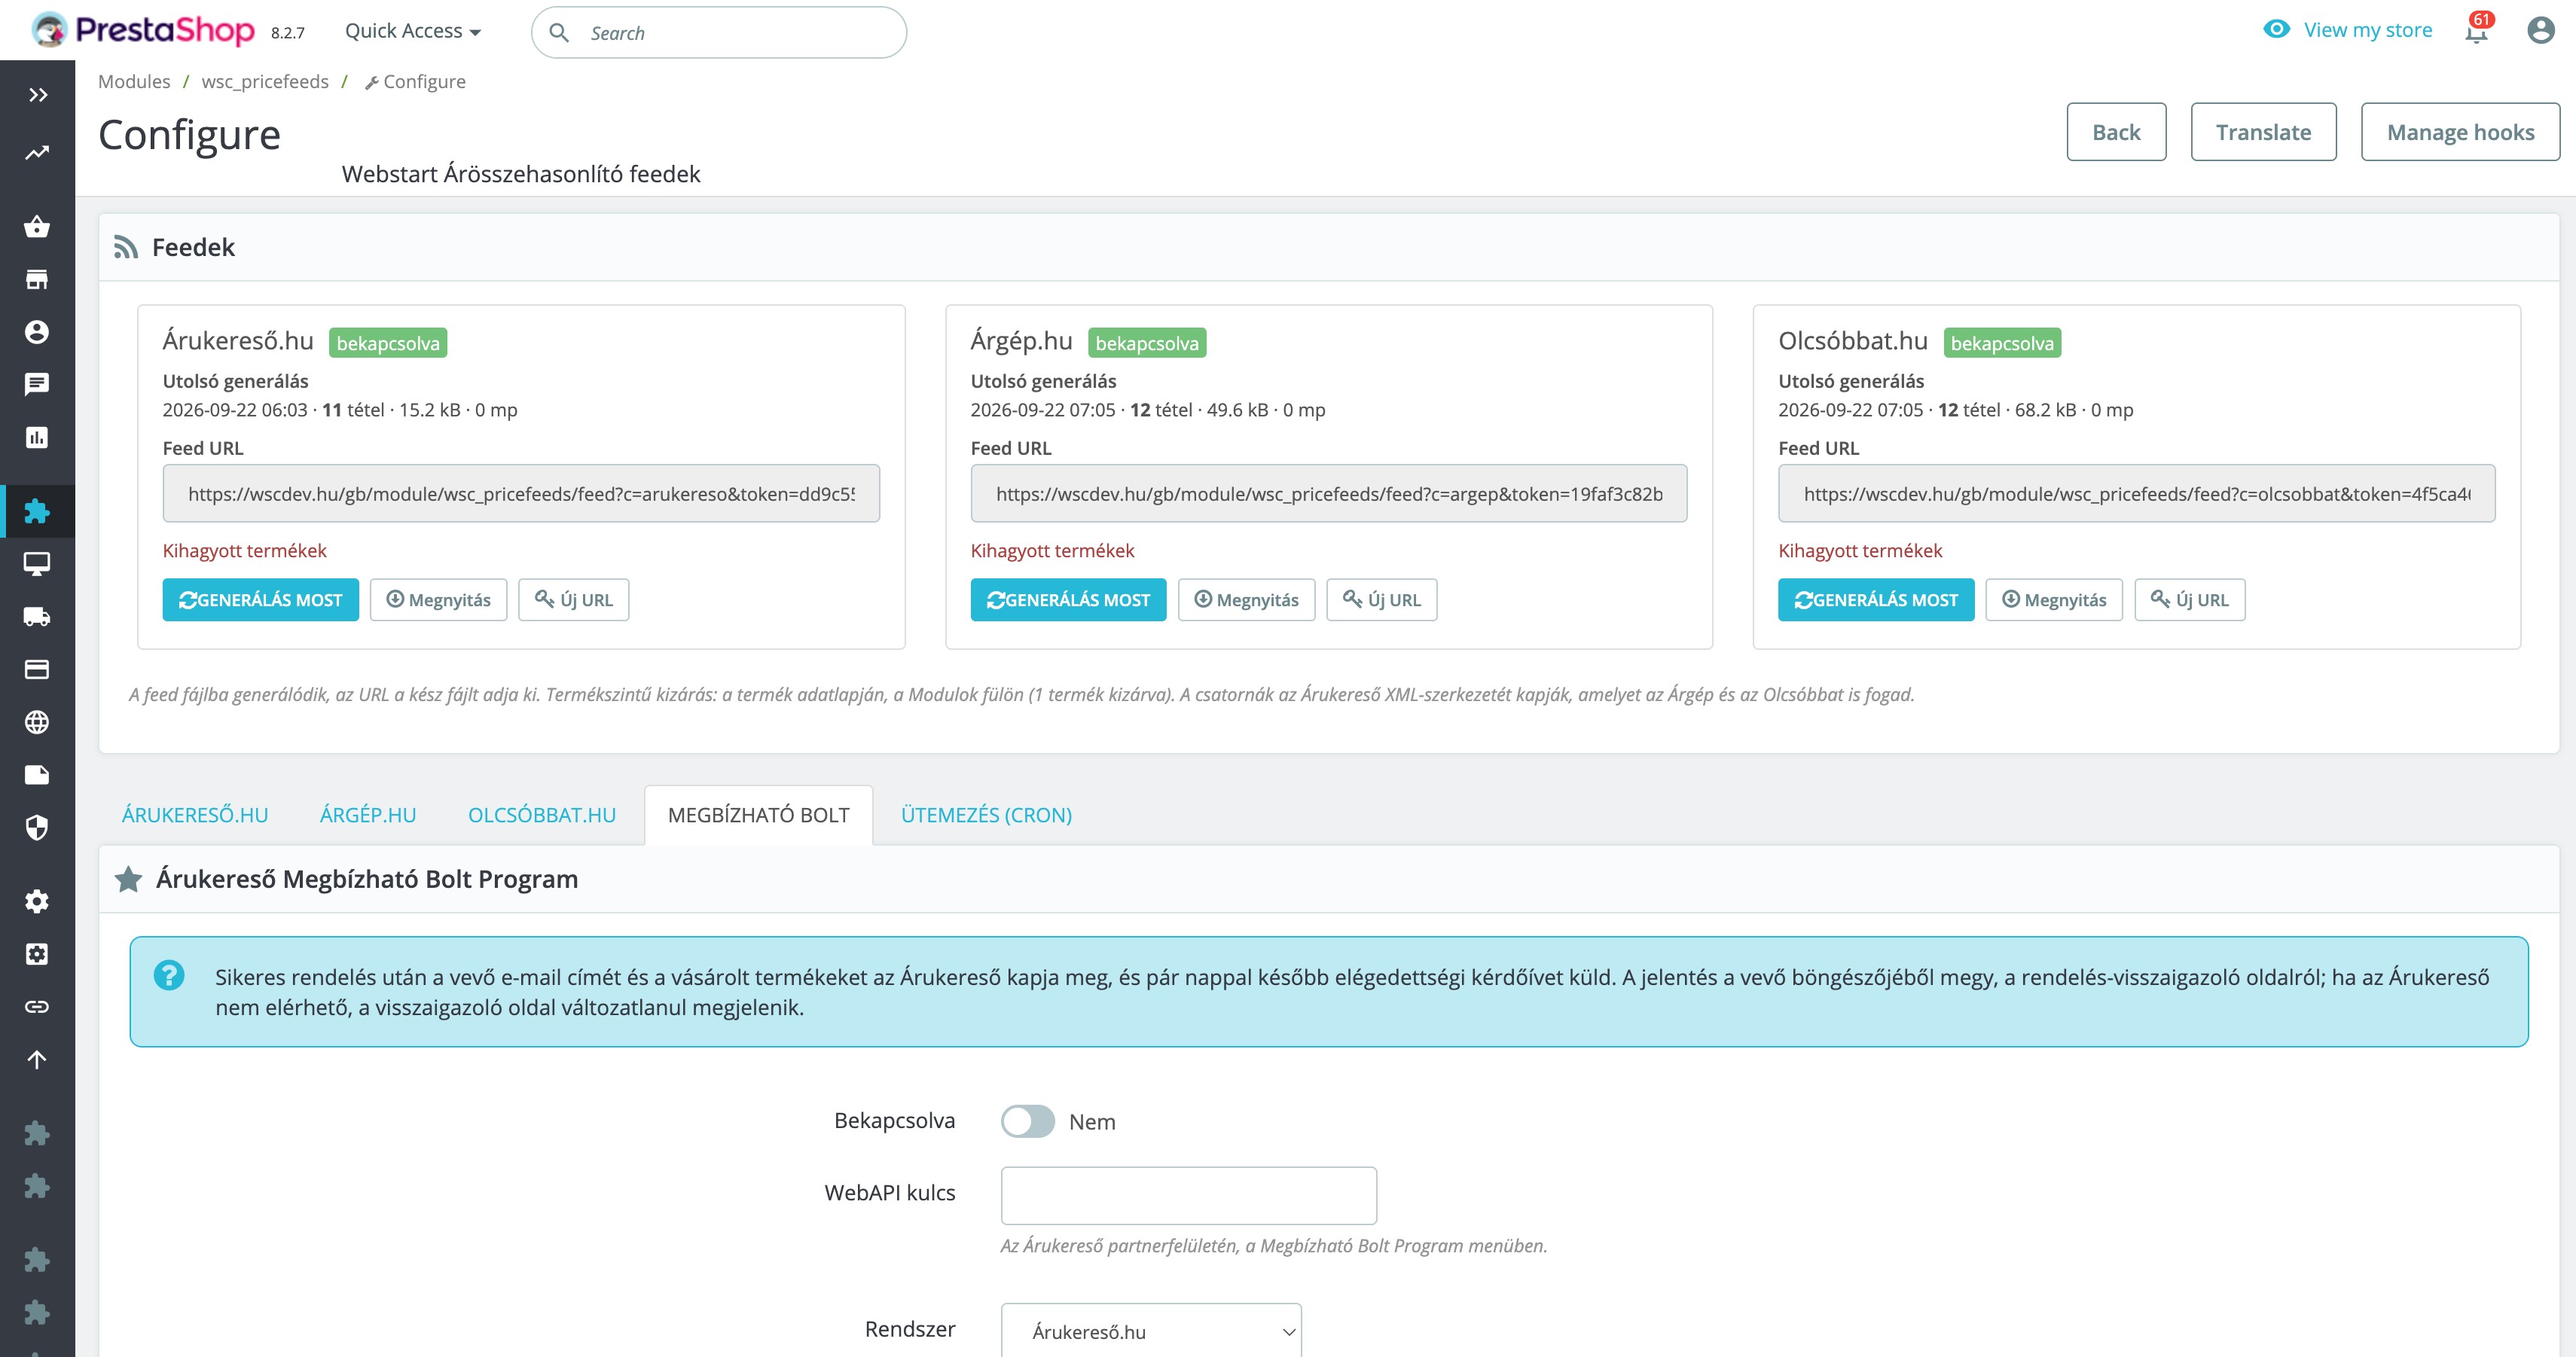This screenshot has height=1357, width=2576.
Task: Show skipped products for Árukereső.hu
Action: click(245, 551)
